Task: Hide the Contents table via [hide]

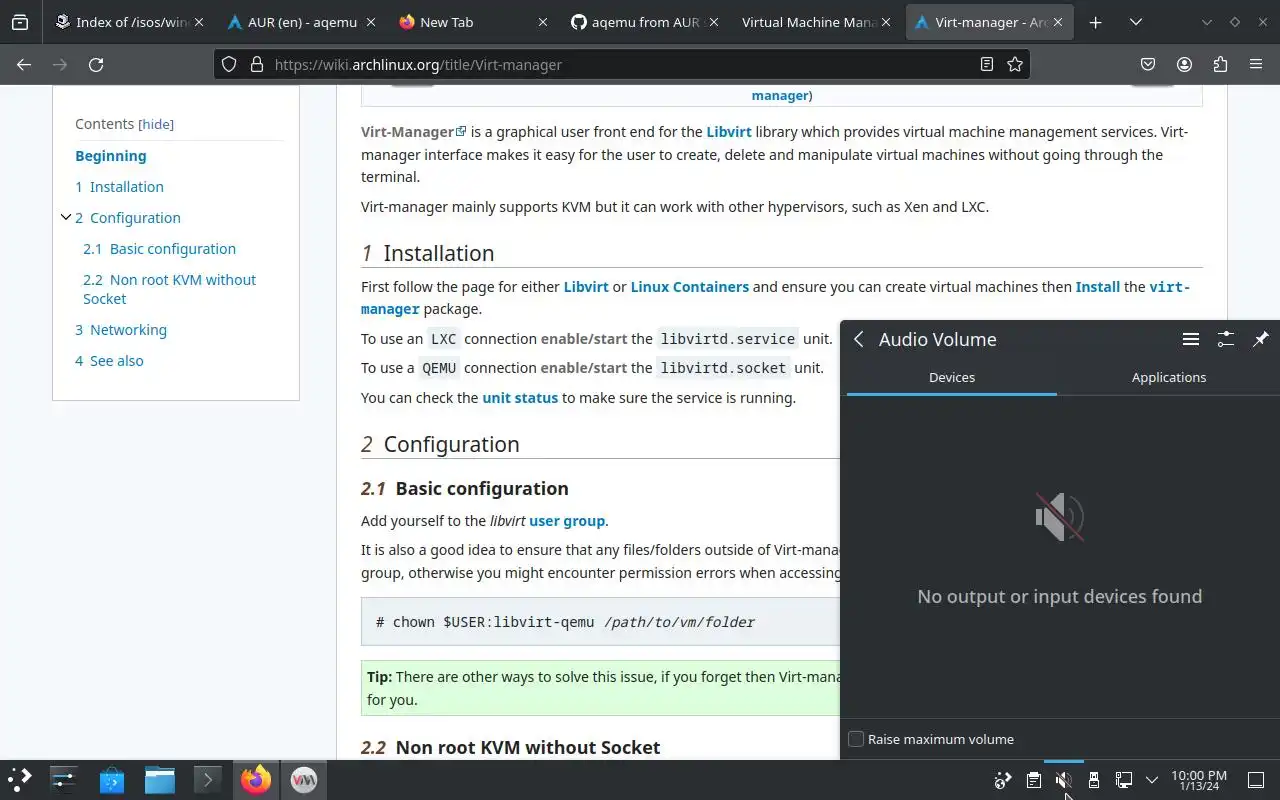Action: pos(156,124)
